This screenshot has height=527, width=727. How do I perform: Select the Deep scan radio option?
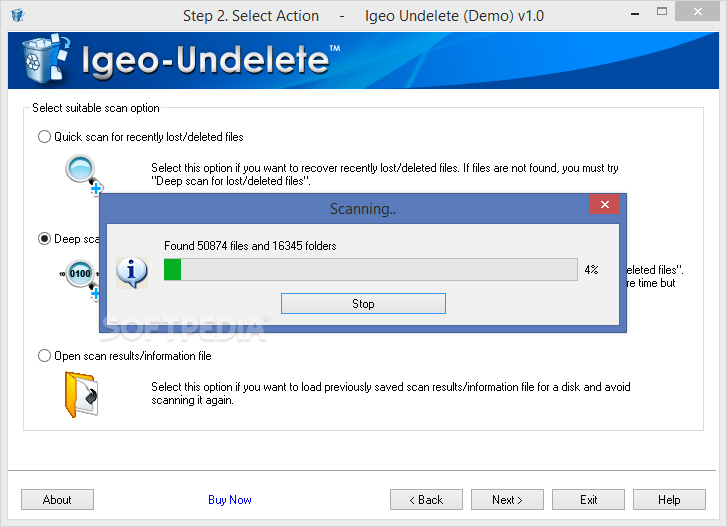[45, 239]
